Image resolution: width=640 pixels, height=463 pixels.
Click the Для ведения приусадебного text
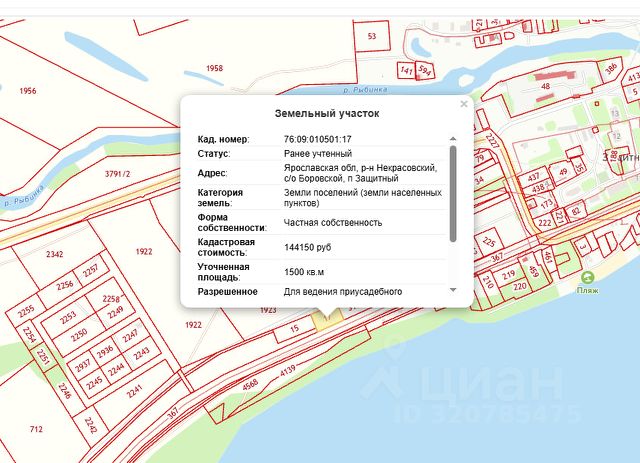pos(343,292)
